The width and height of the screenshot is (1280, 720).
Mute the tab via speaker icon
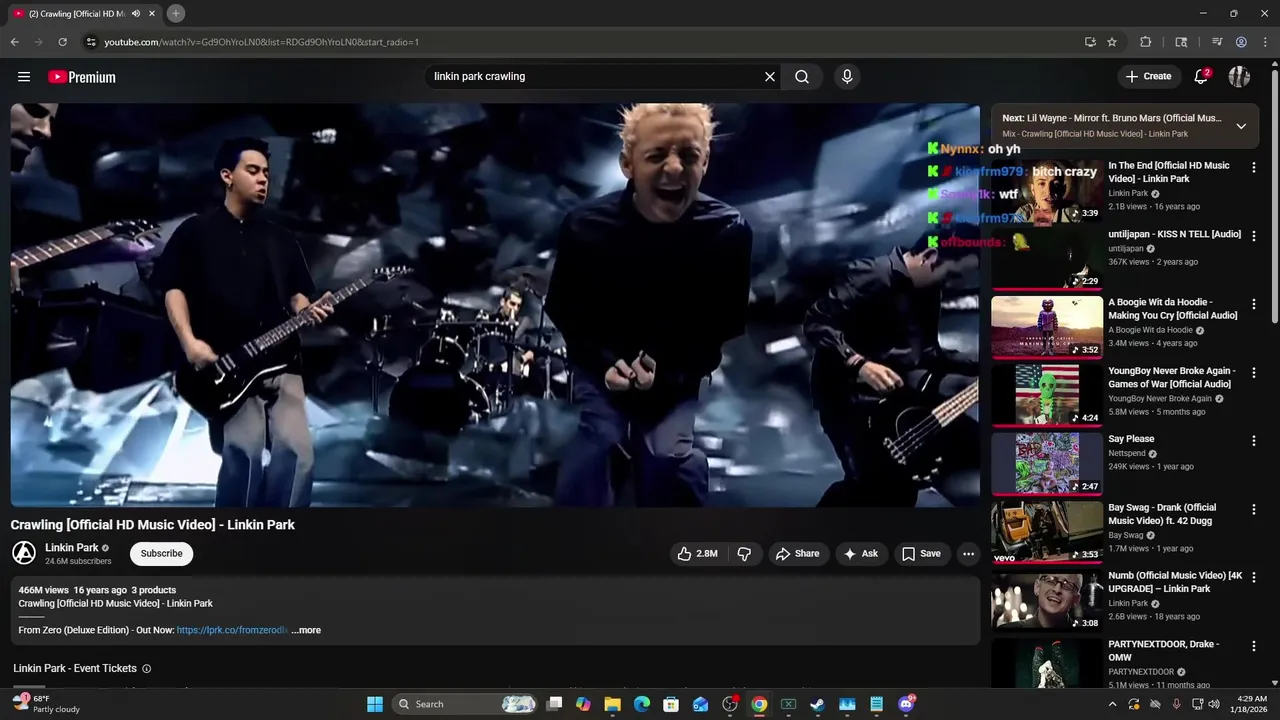(x=135, y=13)
